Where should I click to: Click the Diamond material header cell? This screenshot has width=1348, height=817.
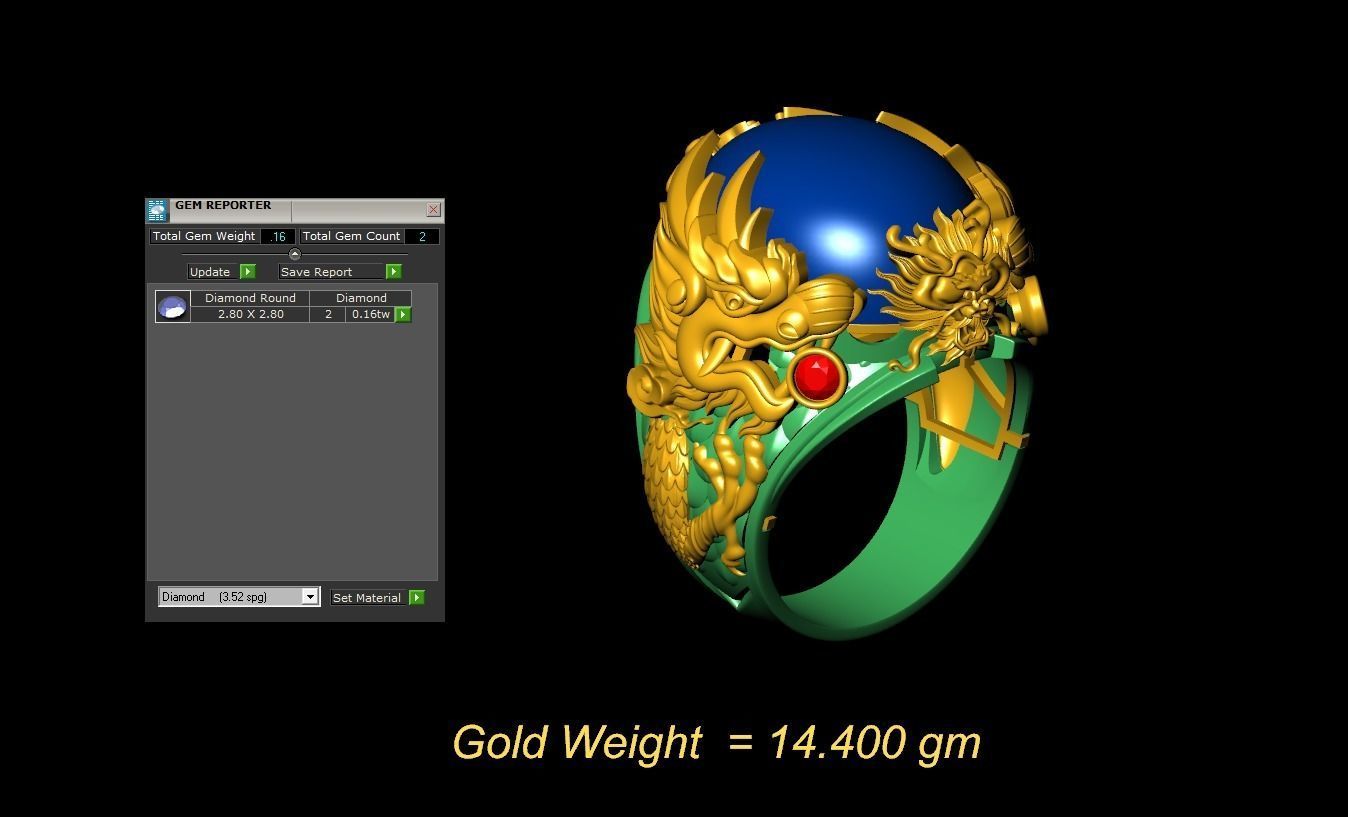click(x=361, y=298)
